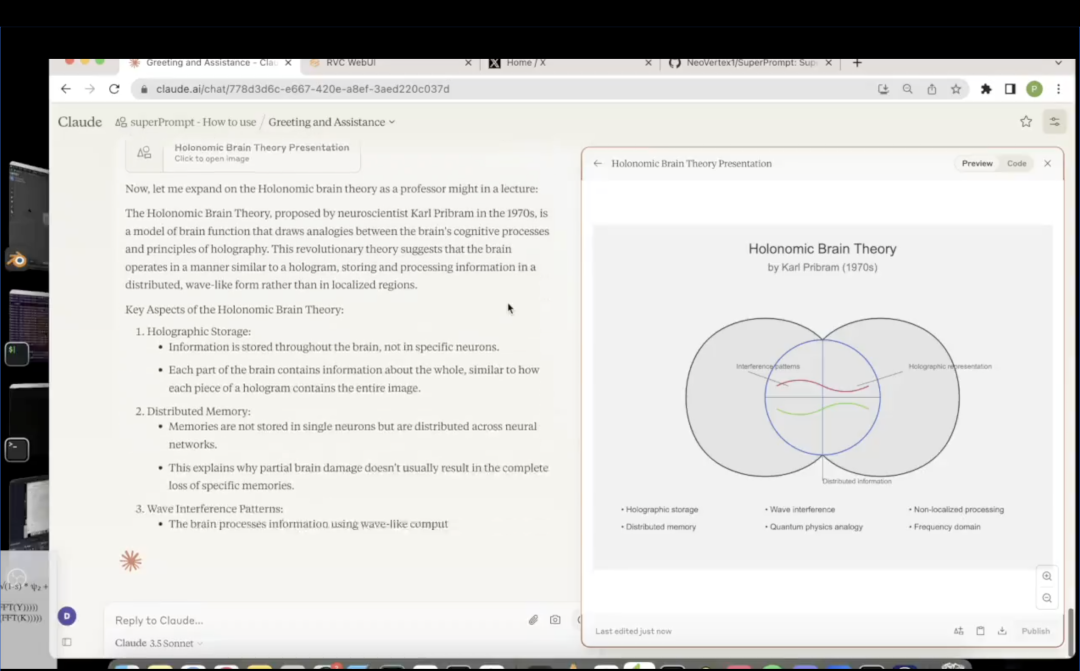This screenshot has width=1080, height=671.
Task: Zoom in on the artifact preview
Action: [x=1047, y=576]
